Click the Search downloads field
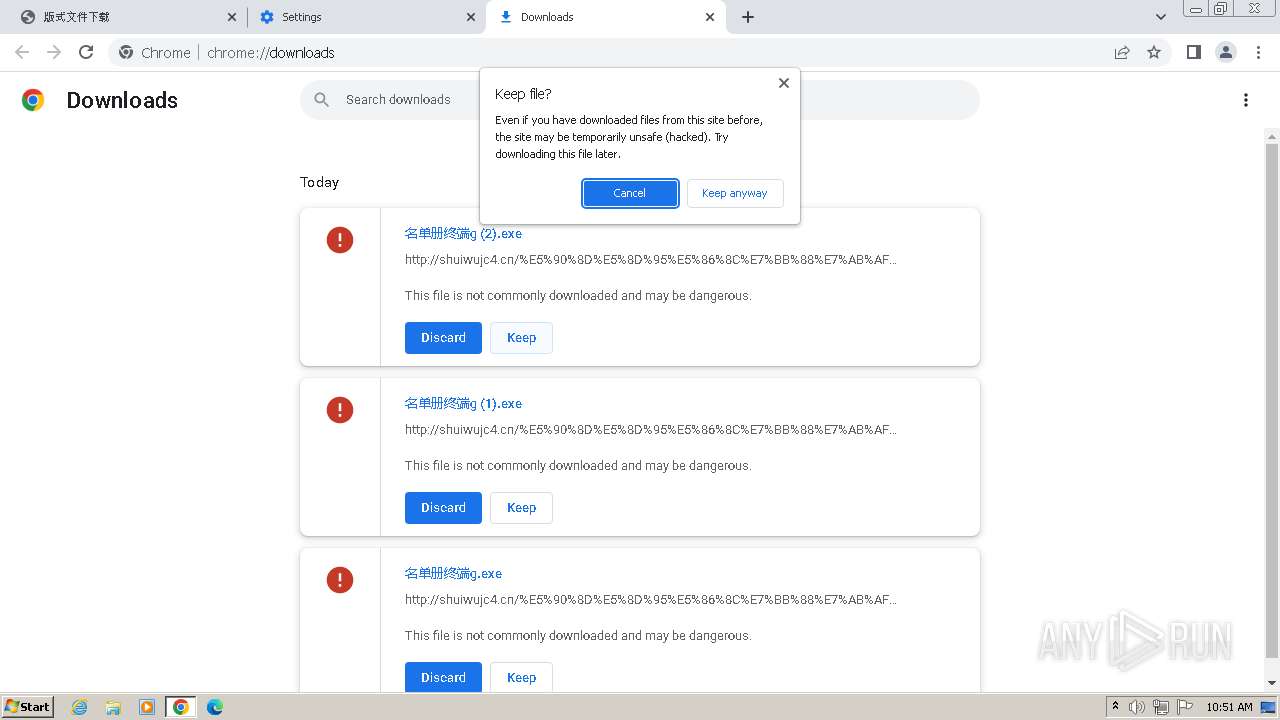The width and height of the screenshot is (1280, 720). (640, 100)
